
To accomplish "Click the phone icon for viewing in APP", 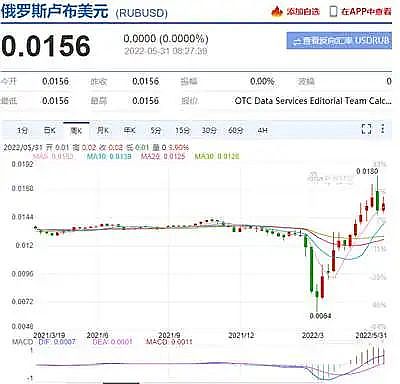I will 333,12.
